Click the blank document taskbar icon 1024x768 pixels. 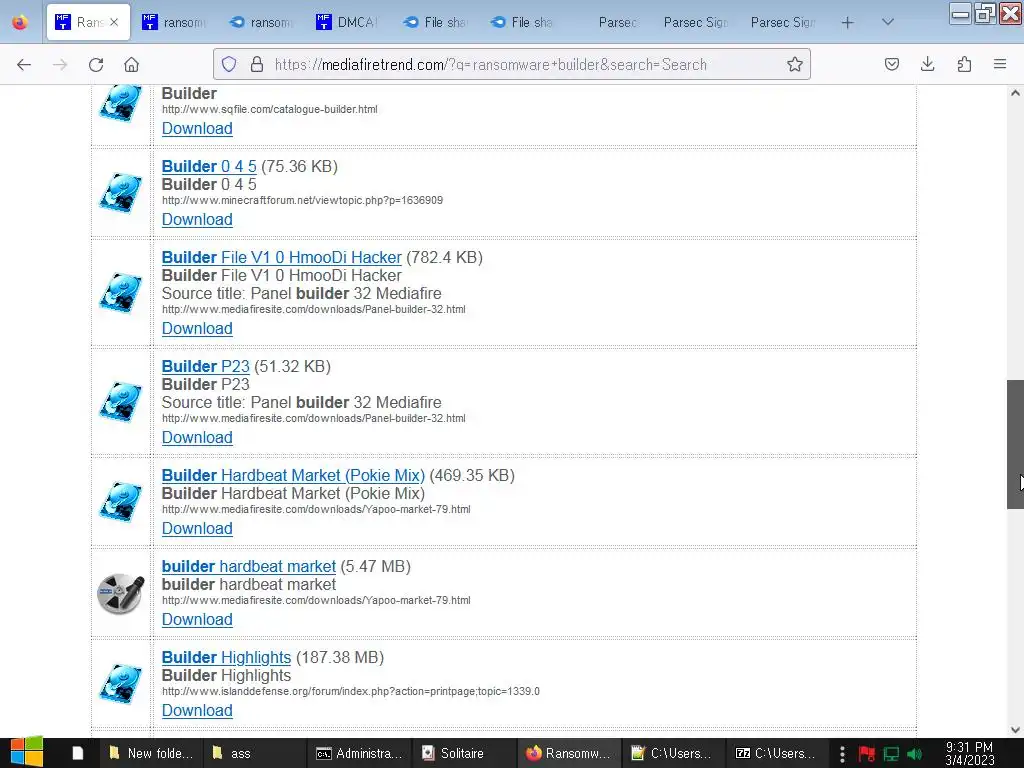[x=78, y=753]
